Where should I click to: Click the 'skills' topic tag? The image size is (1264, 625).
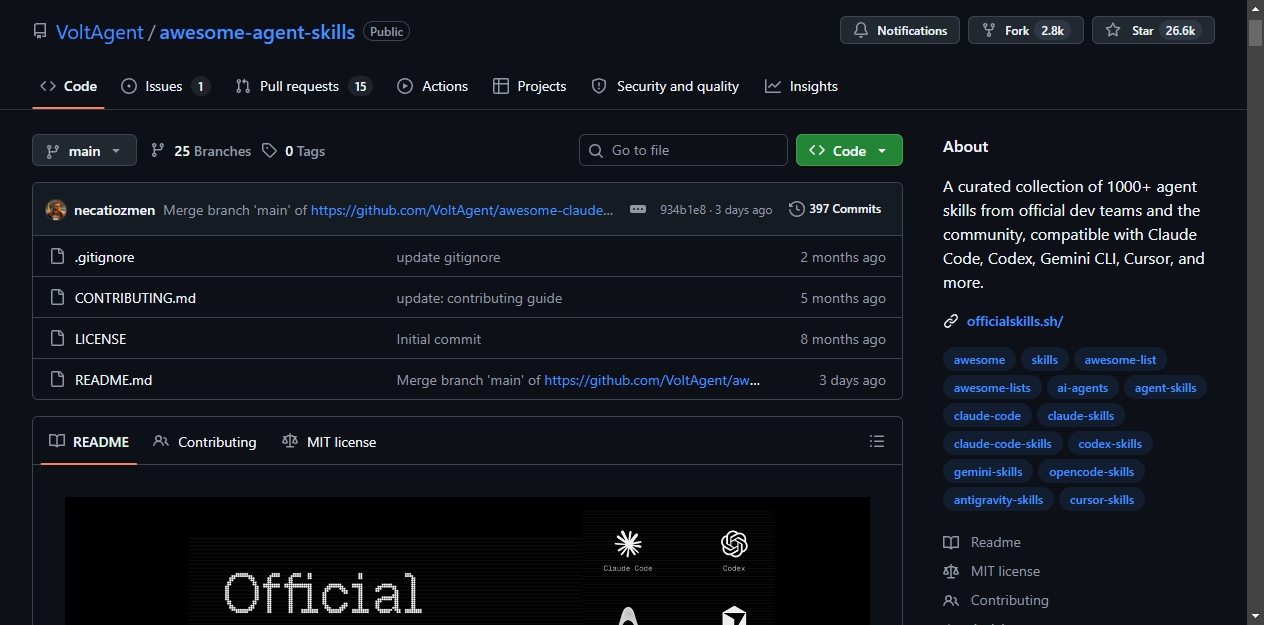(1044, 360)
